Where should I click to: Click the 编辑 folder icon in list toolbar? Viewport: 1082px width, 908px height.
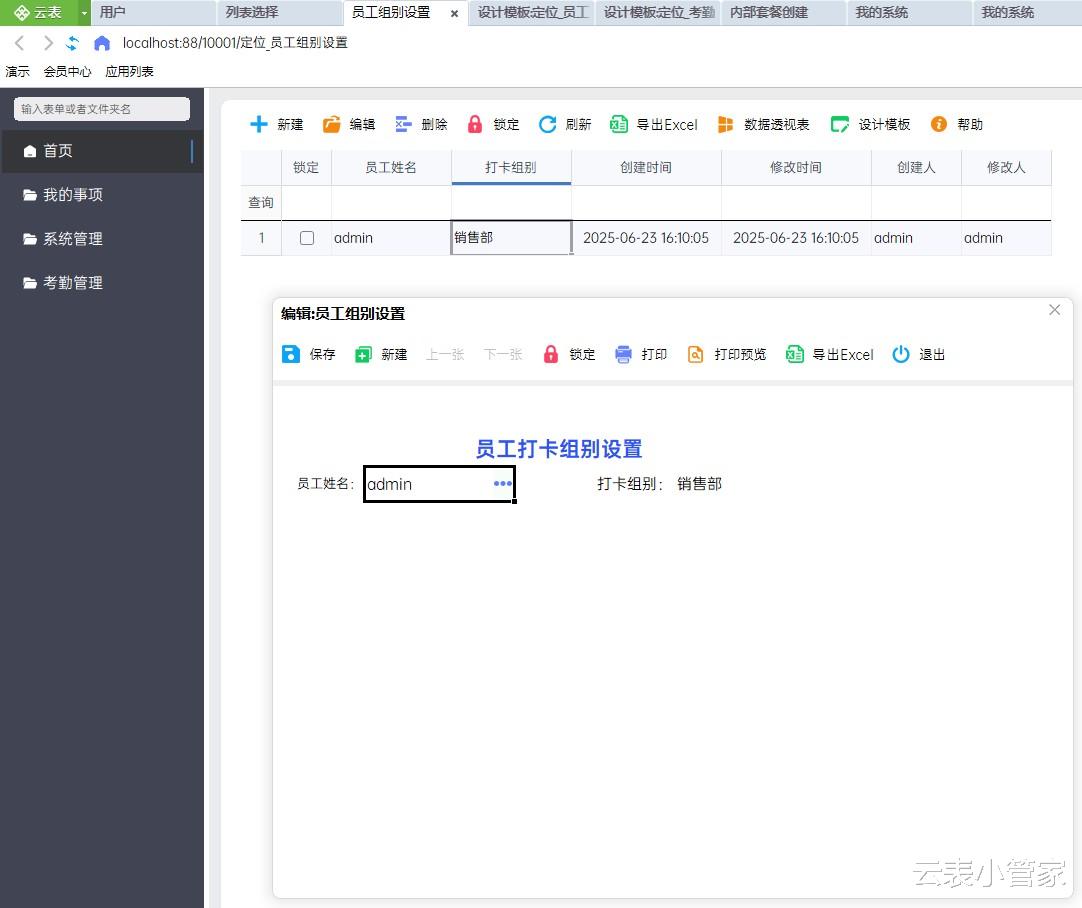(x=332, y=124)
